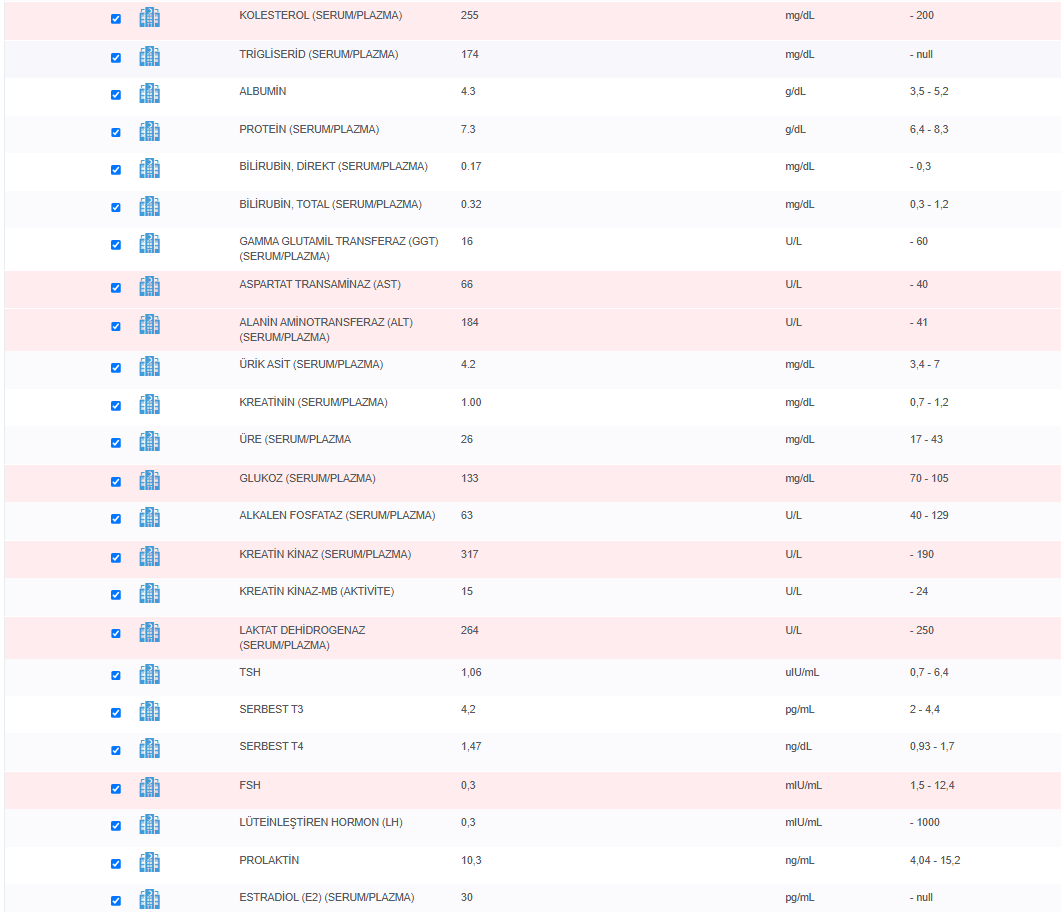Open the building icon for LAKTAT DEHİDROGENAZ
The height and width of the screenshot is (912, 1061).
coord(150,633)
